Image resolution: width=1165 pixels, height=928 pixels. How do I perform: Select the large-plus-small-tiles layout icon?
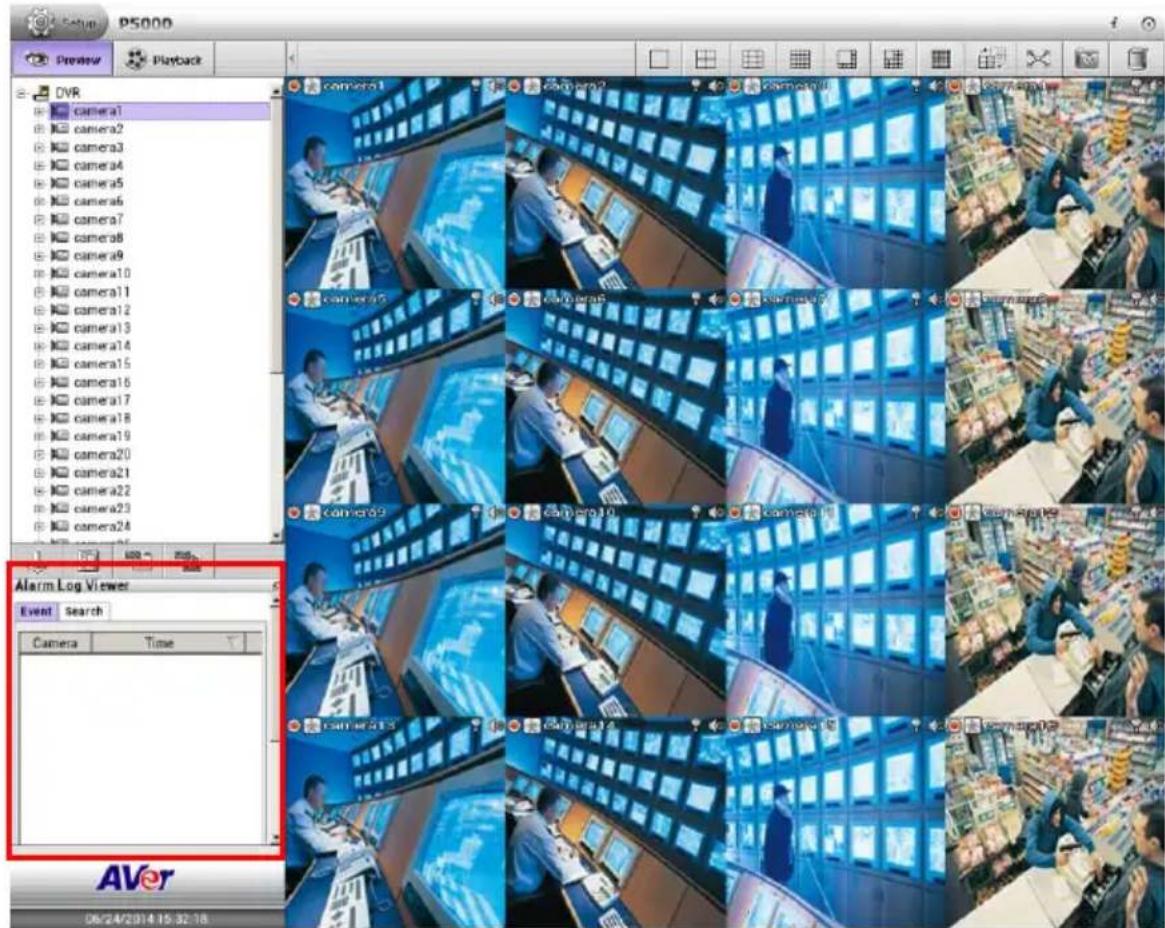[893, 59]
